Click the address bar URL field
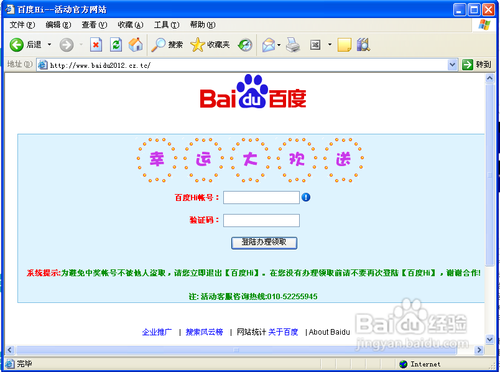The image size is (500, 372). point(248,65)
